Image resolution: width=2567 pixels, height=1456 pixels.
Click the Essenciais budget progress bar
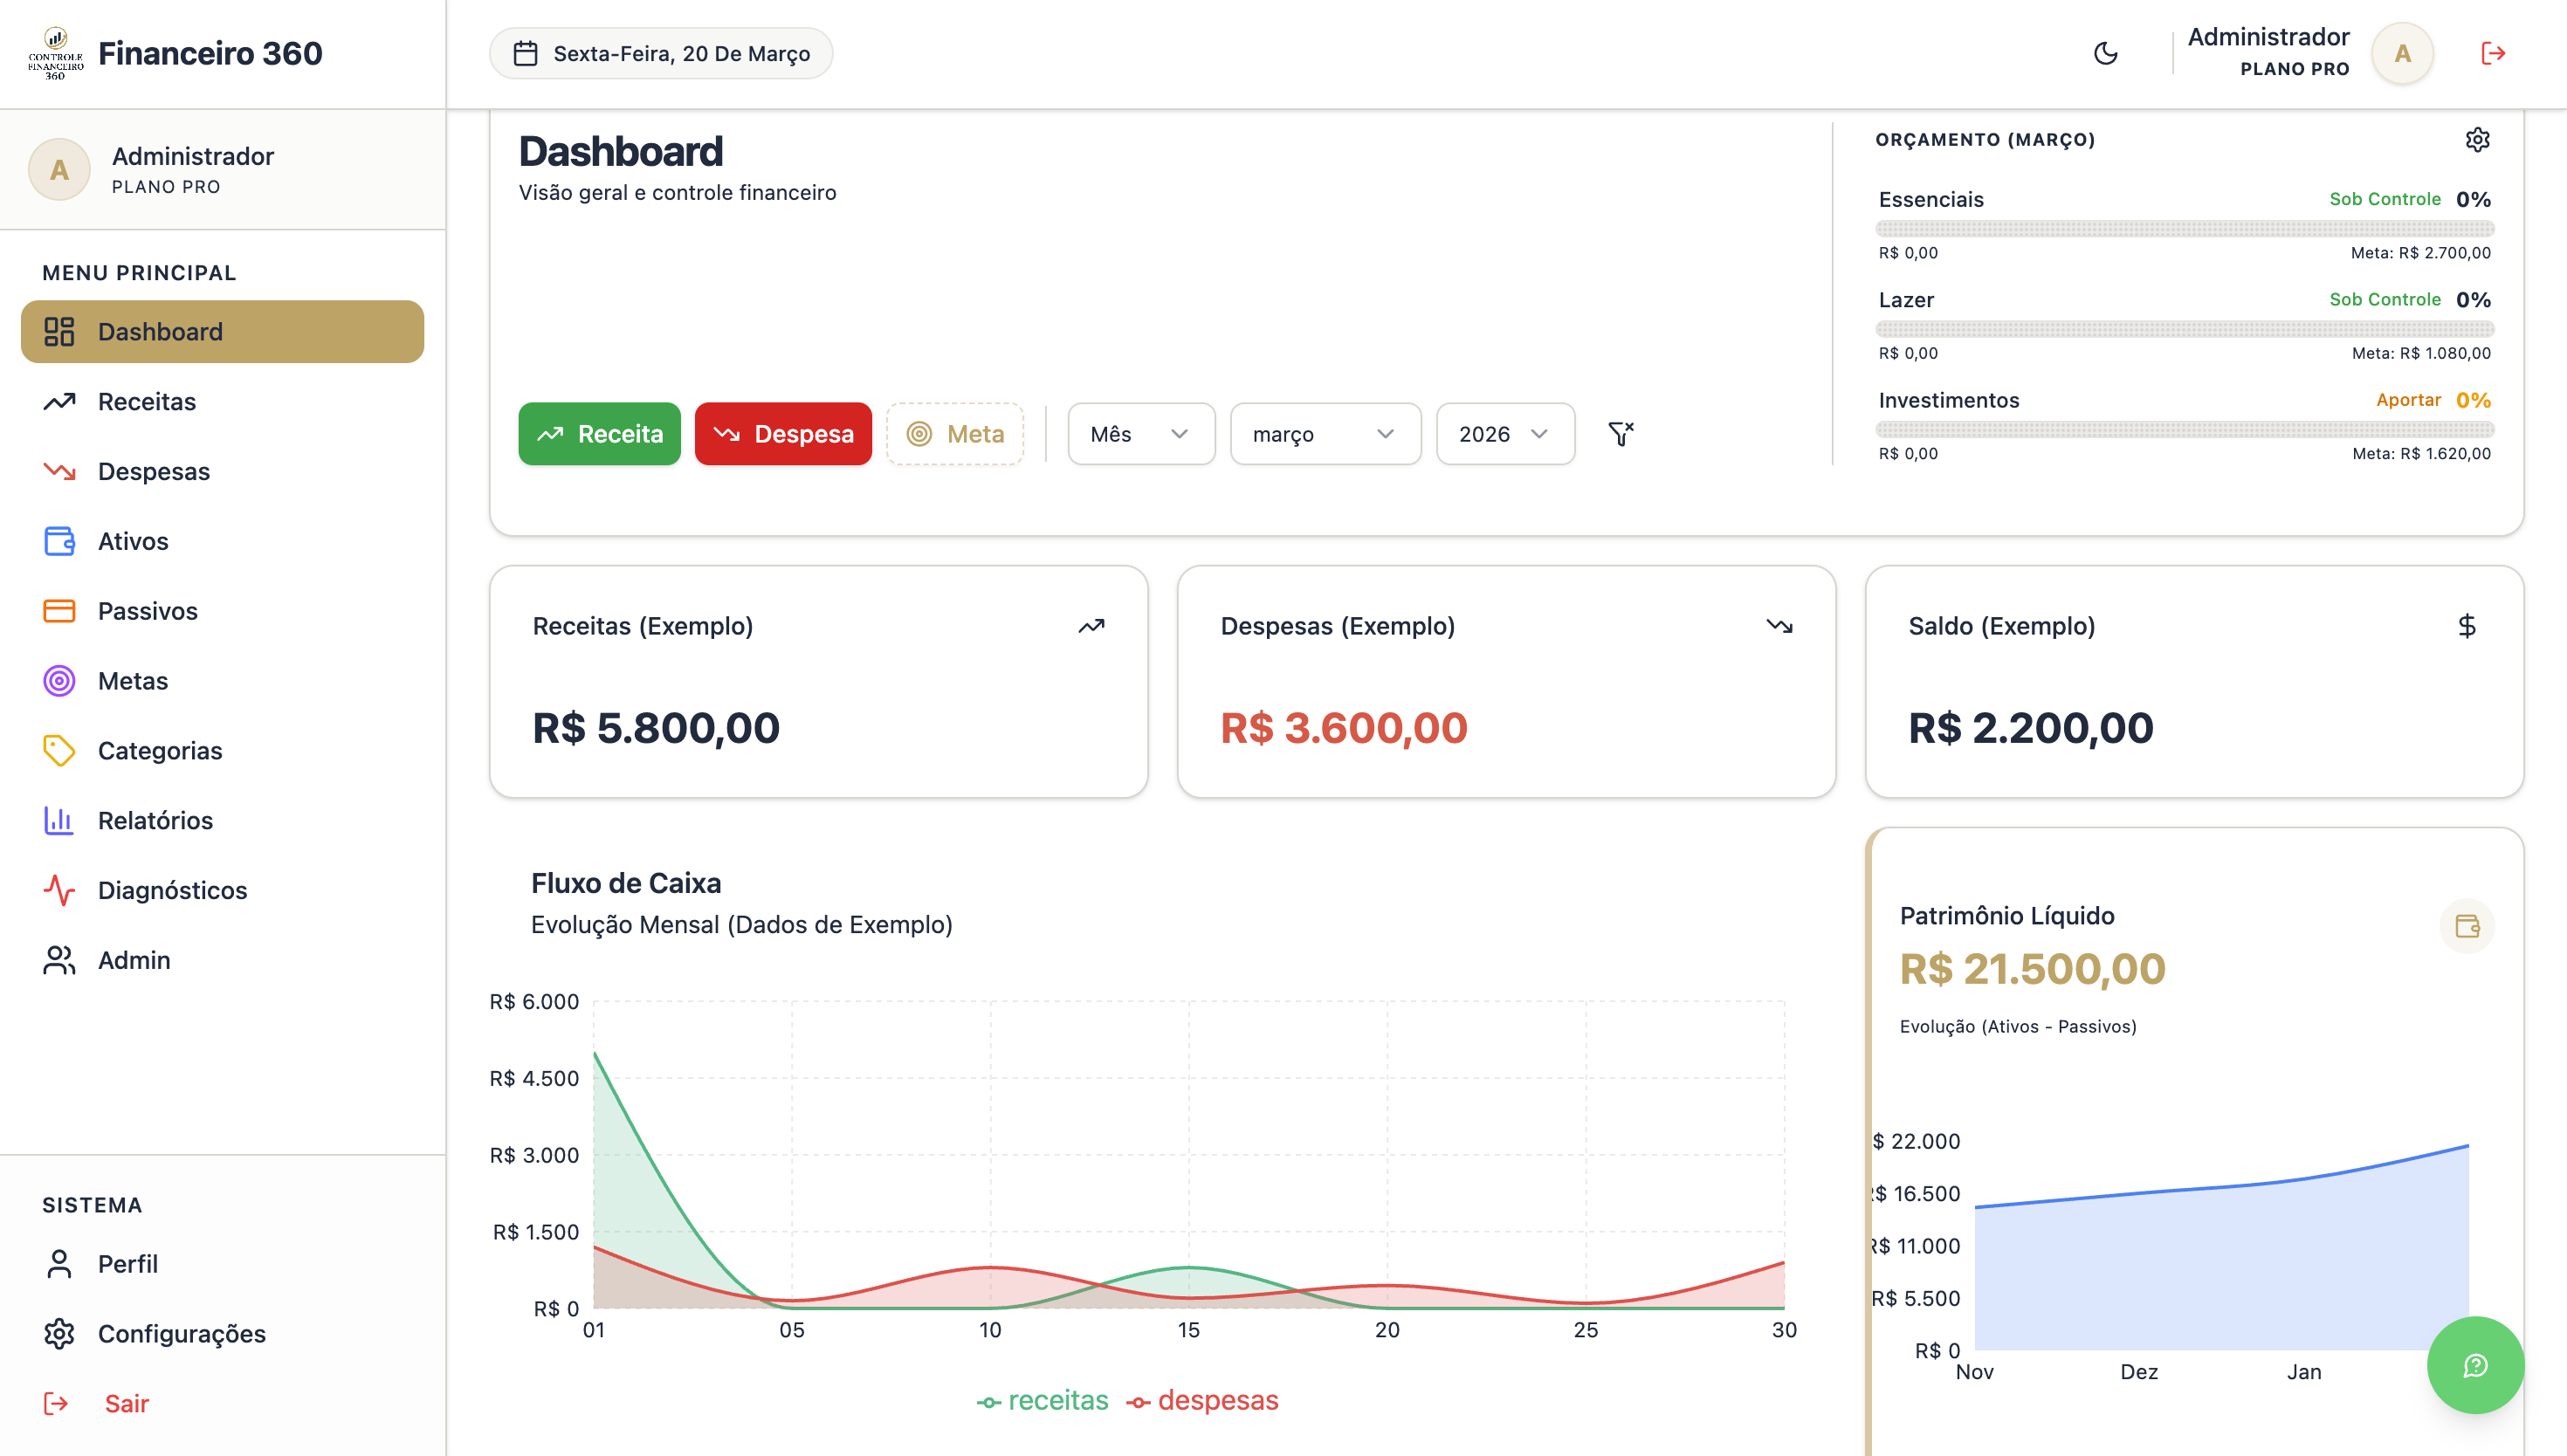pos(2182,227)
